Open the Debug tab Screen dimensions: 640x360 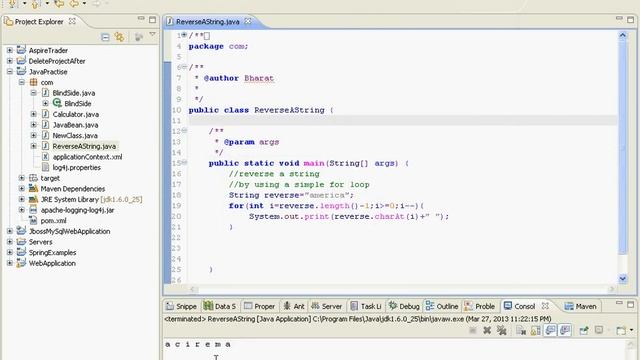click(404, 306)
